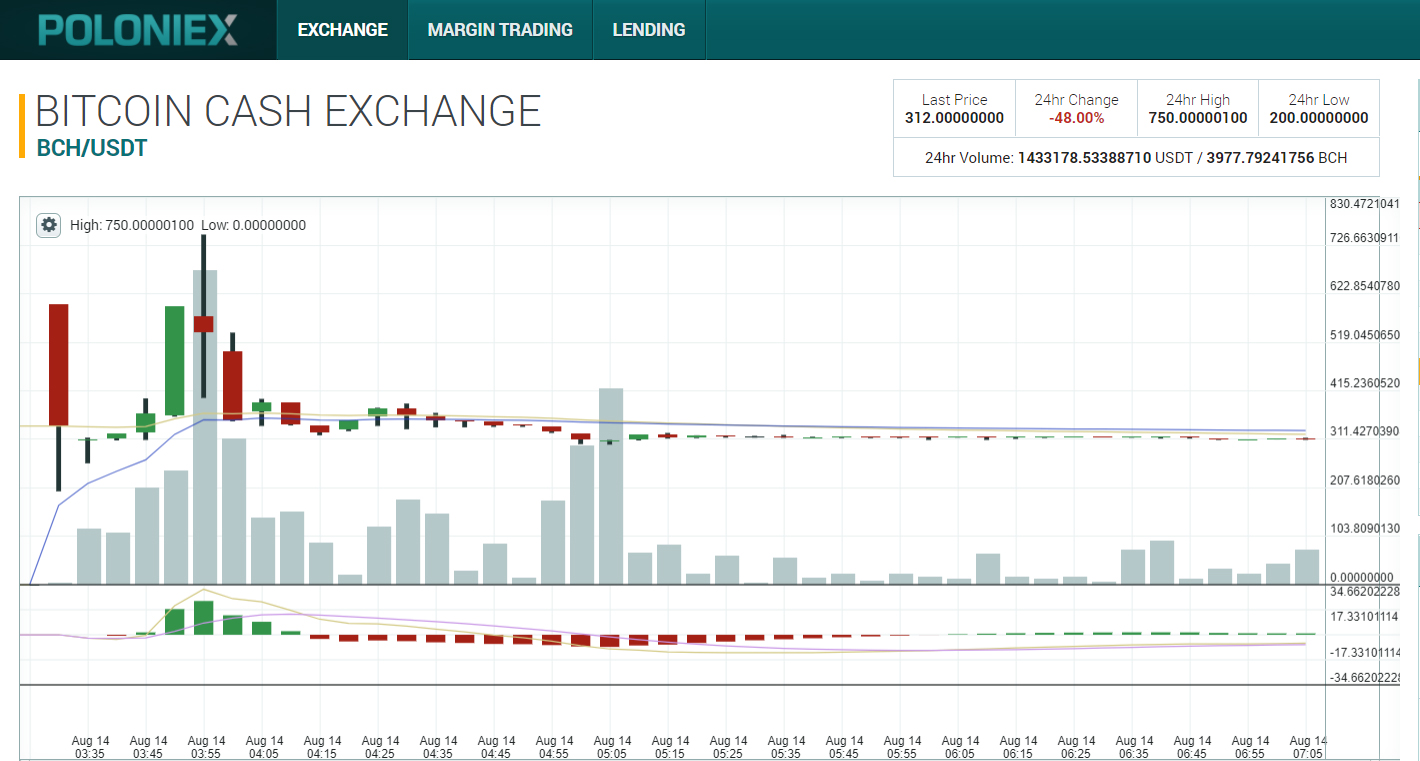Click the Bitcoin Cash Exchange heading

[288, 111]
